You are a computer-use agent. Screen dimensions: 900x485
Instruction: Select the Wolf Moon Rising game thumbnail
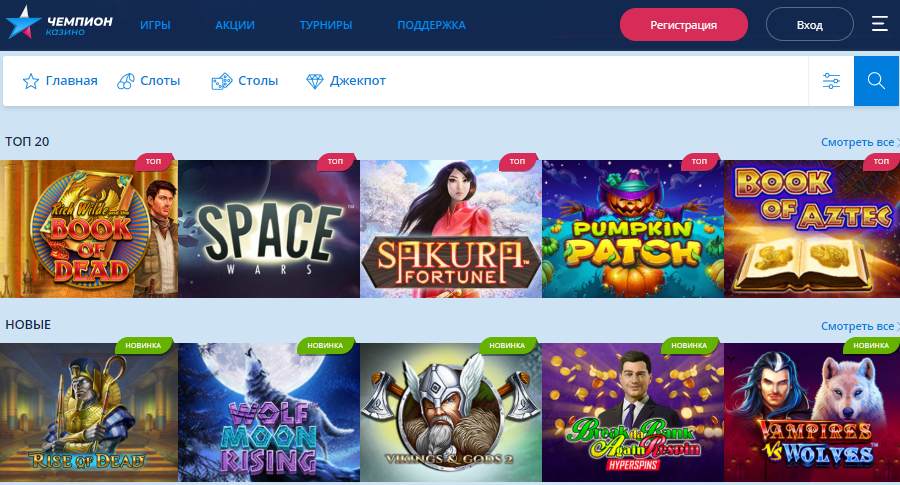coord(269,412)
